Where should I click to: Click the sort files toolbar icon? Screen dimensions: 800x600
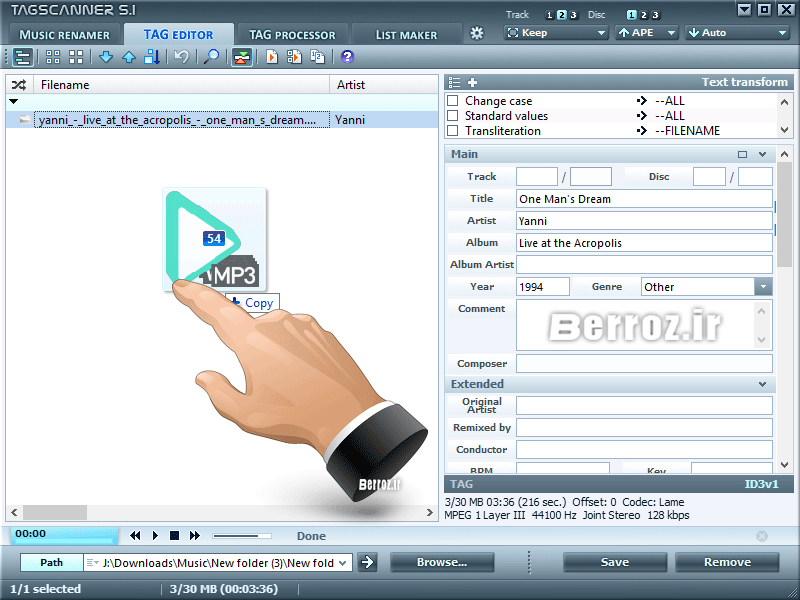coord(152,57)
